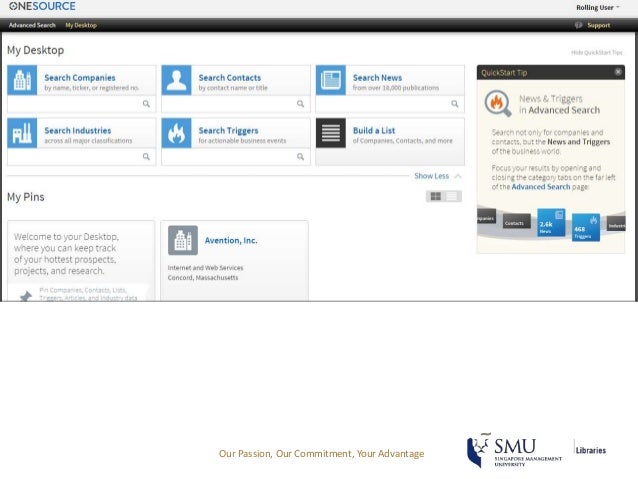638x479 pixels.
Task: Open the Search Companies heading link
Action: 80,78
